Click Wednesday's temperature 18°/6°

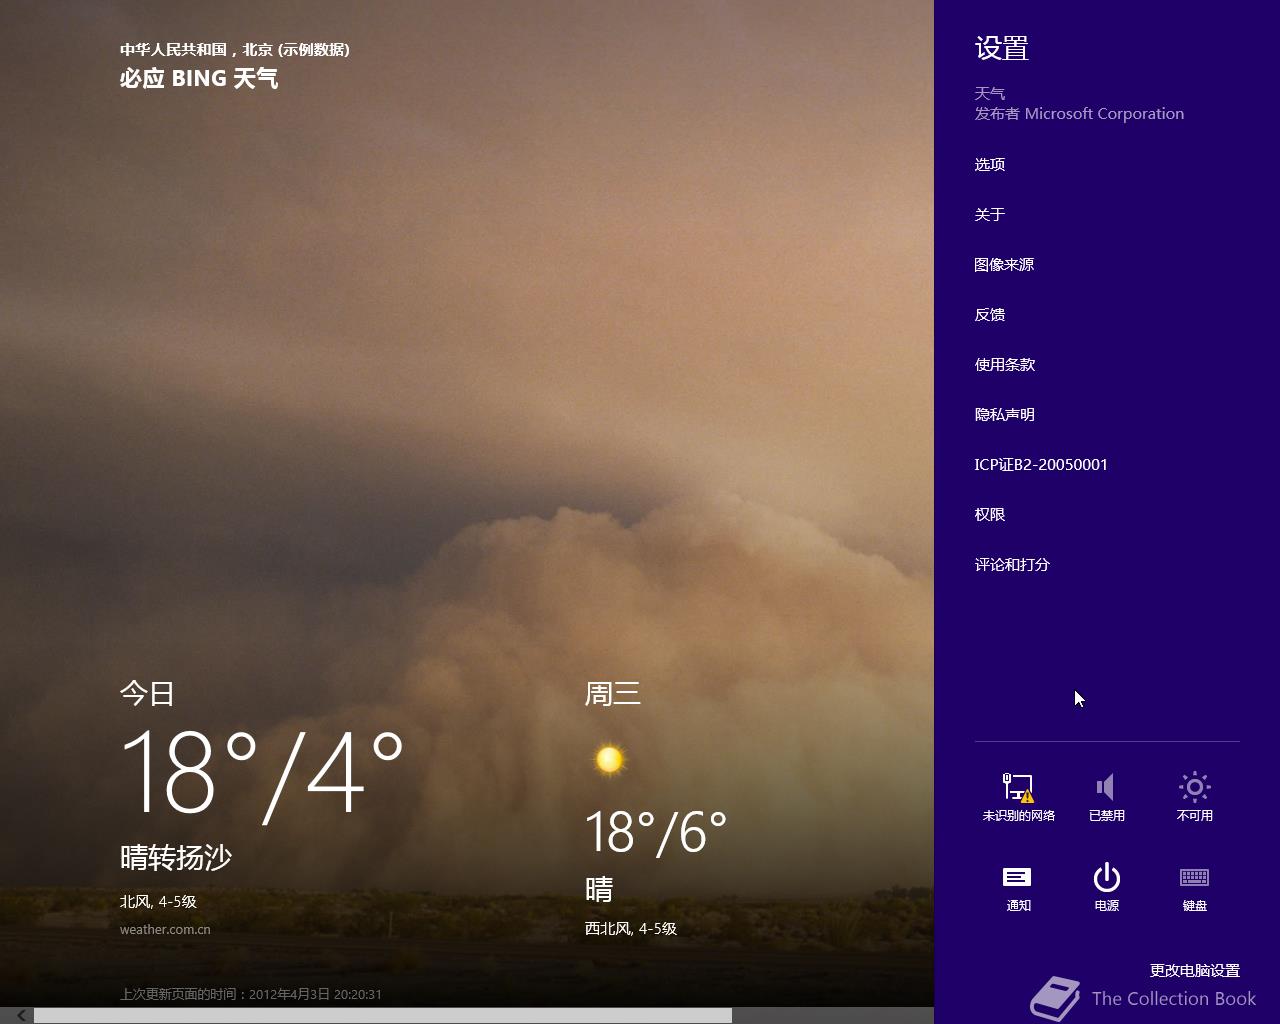coord(656,832)
